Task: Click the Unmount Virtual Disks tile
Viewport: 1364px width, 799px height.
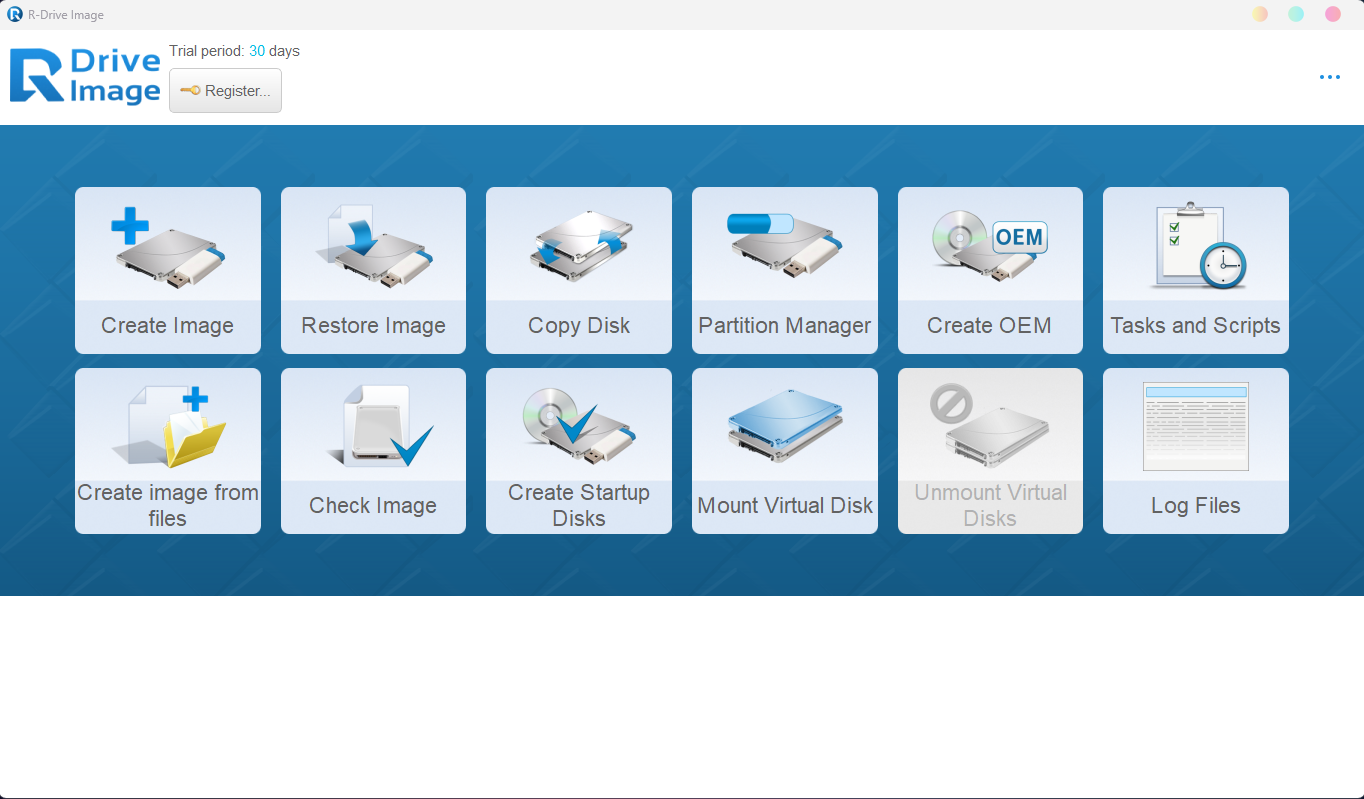Action: point(990,451)
